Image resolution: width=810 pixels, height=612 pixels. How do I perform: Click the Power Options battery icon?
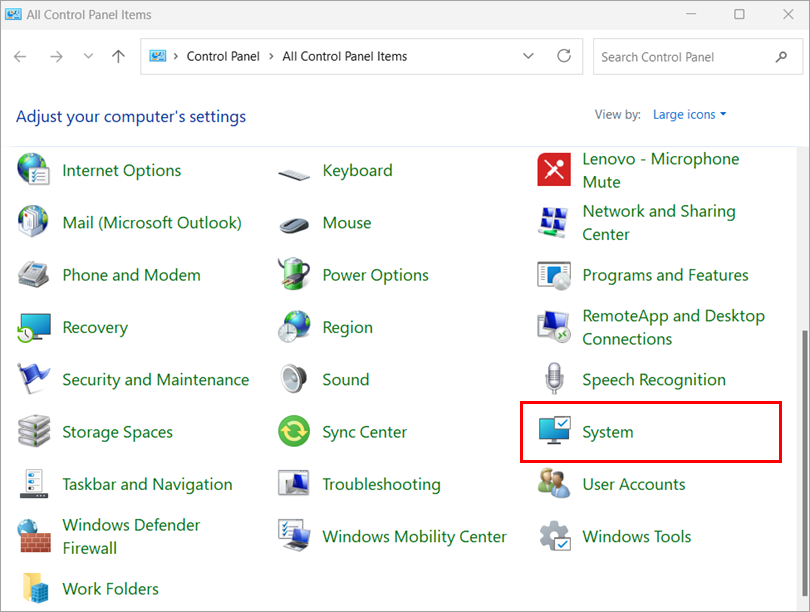point(294,275)
